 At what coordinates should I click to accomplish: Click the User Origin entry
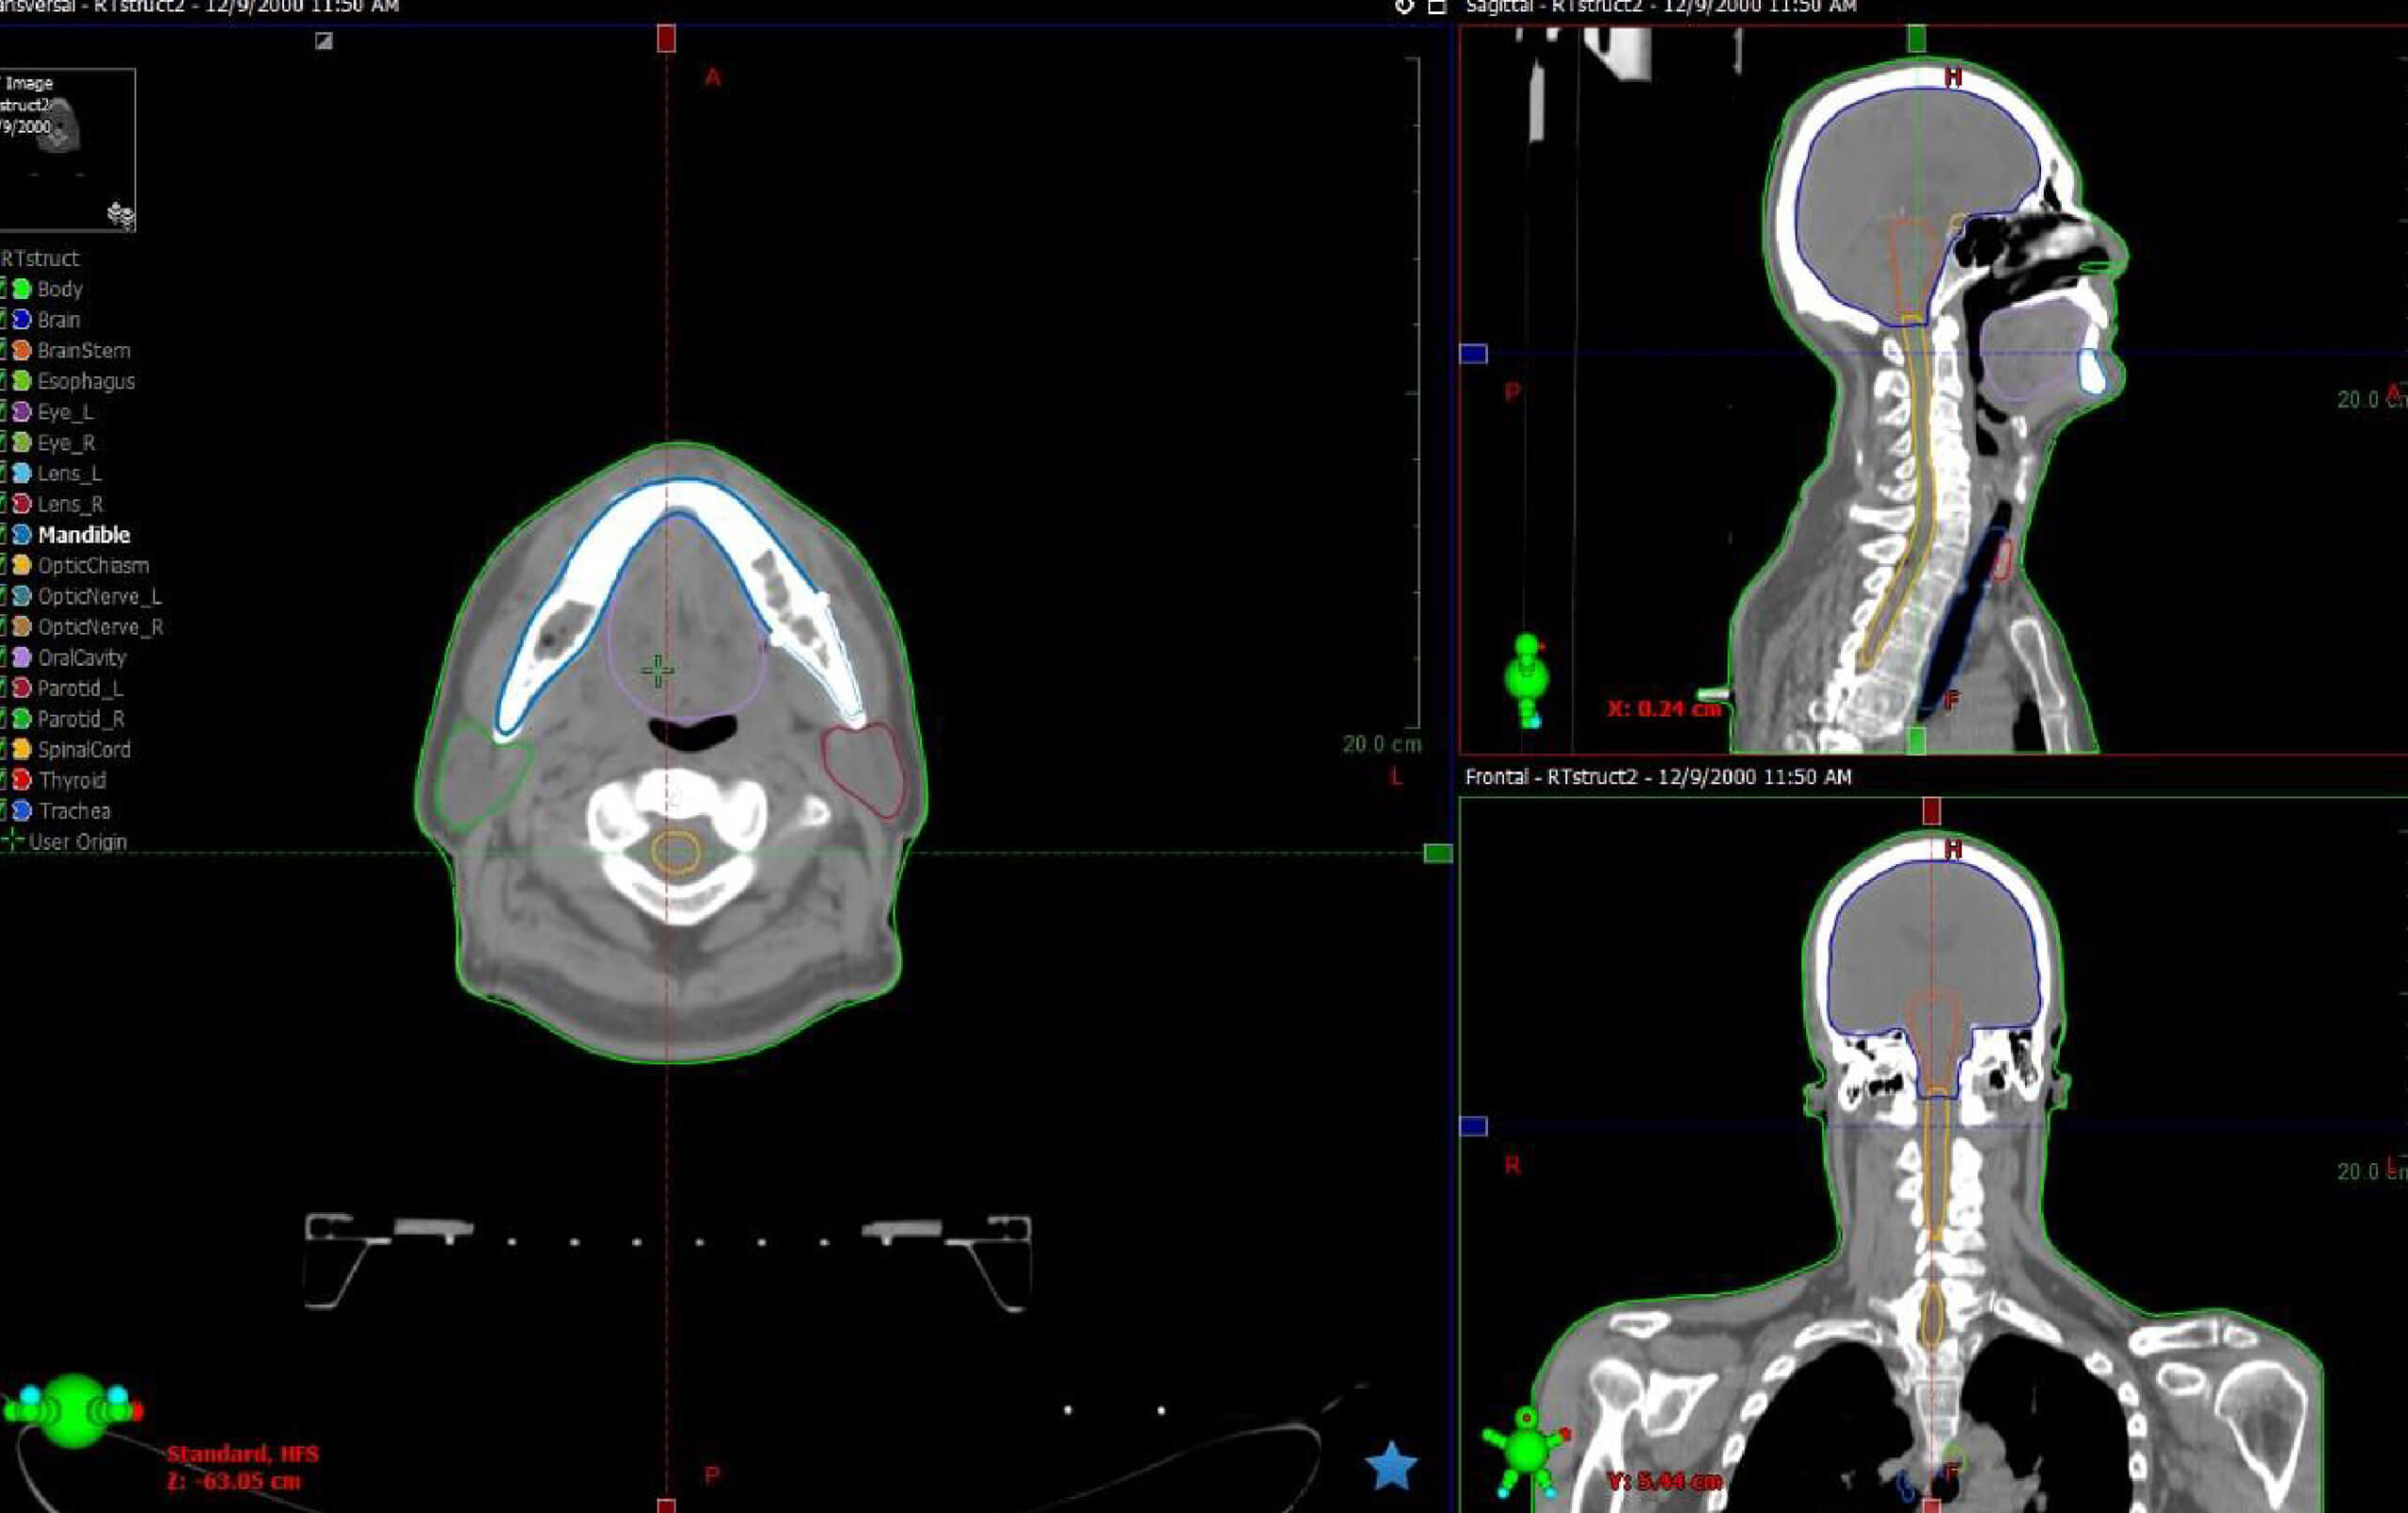pyautogui.click(x=77, y=841)
